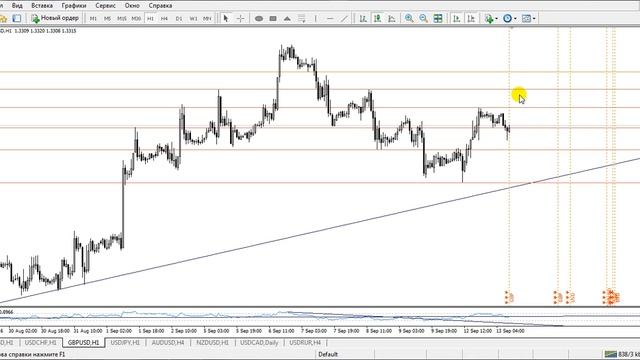The image size is (640, 360).
Task: Expand the indicators dropdown arrow
Action: point(496,19)
